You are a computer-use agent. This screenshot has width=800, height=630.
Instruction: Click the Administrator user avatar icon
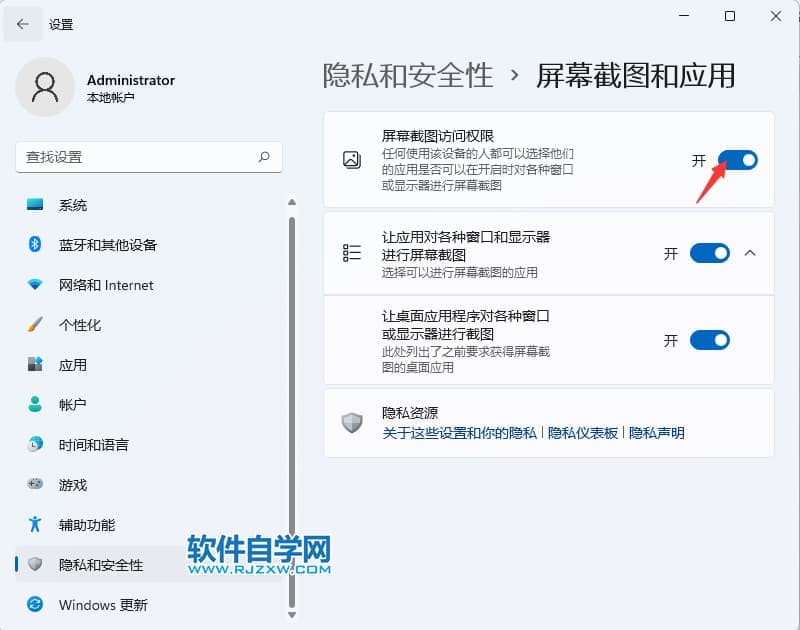[45, 87]
